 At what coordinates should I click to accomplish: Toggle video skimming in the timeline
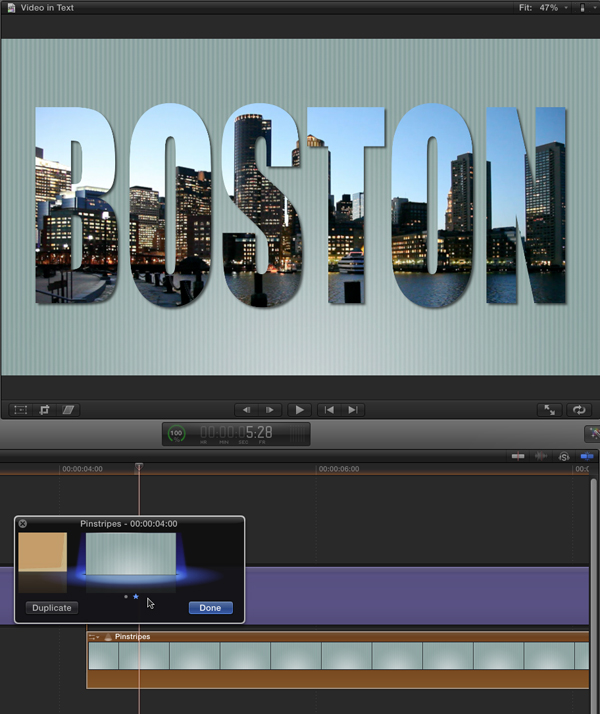pos(518,456)
